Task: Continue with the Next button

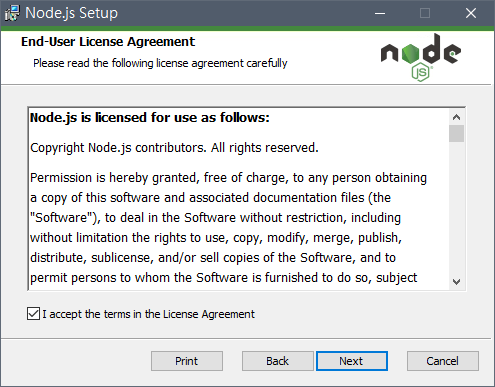Action: [352, 361]
